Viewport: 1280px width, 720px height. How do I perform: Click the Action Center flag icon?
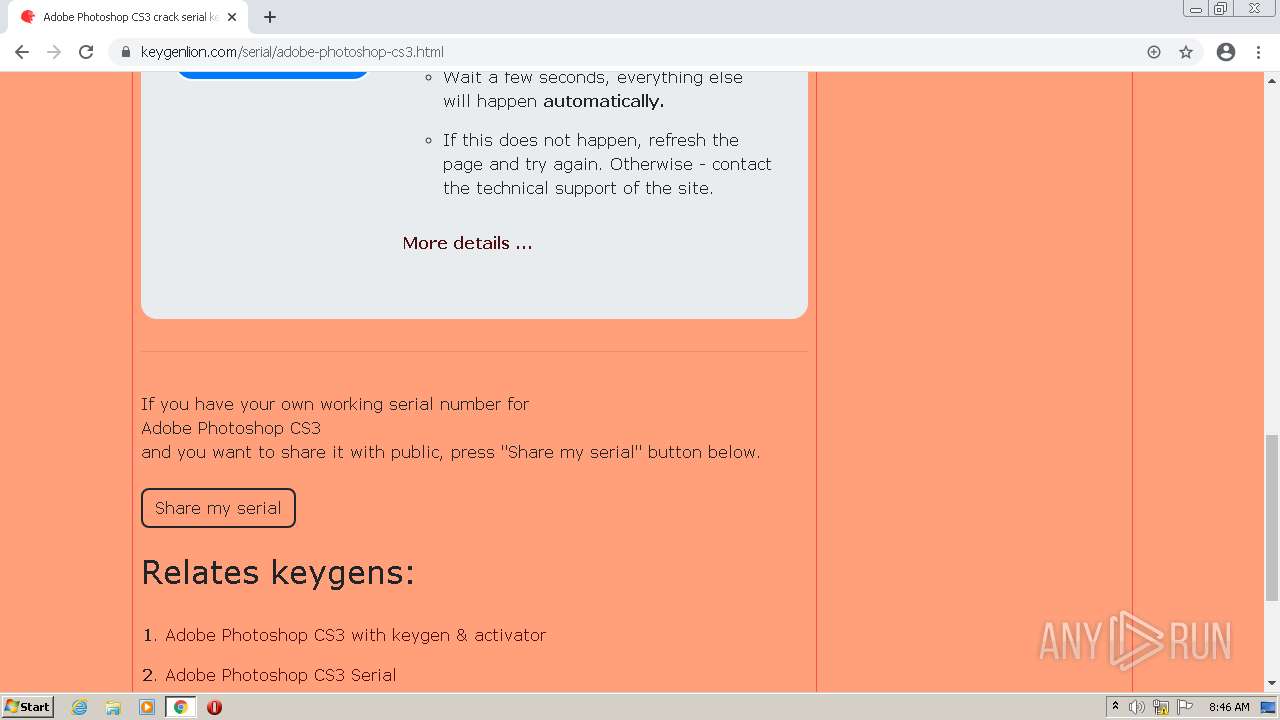point(1185,707)
